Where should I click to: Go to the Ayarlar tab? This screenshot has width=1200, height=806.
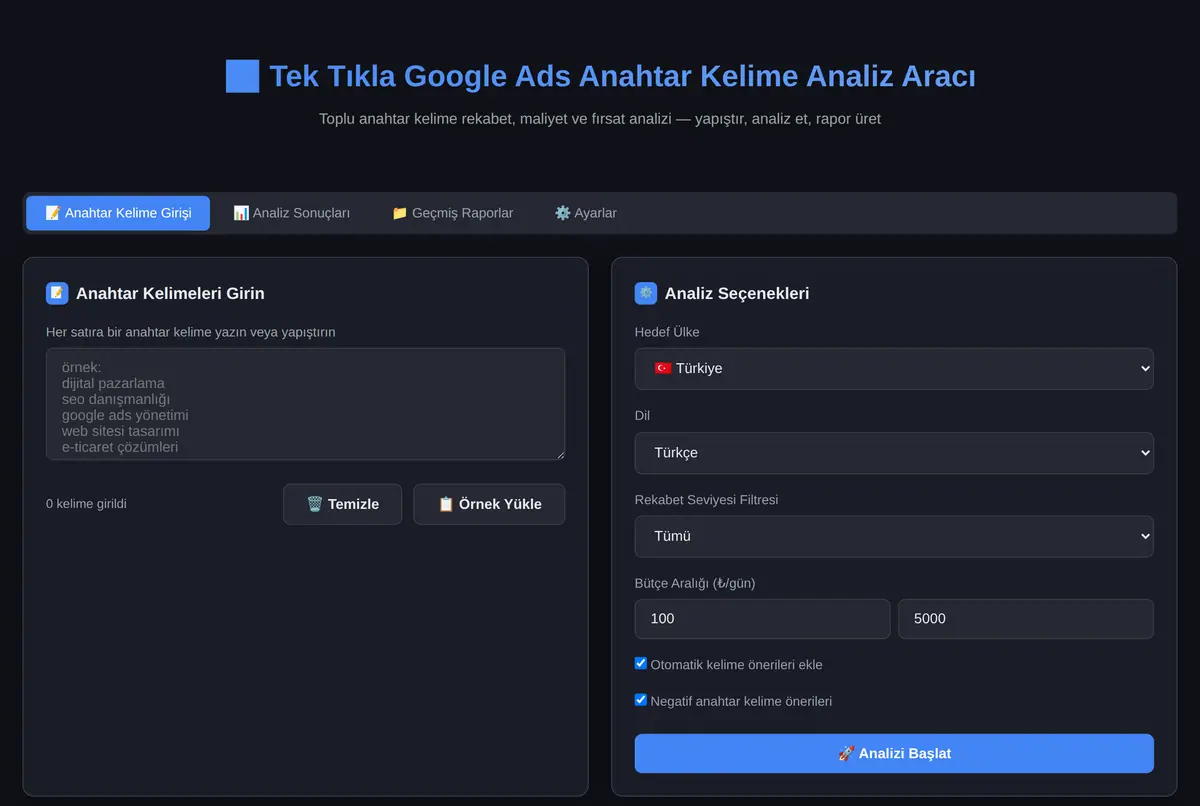(585, 213)
